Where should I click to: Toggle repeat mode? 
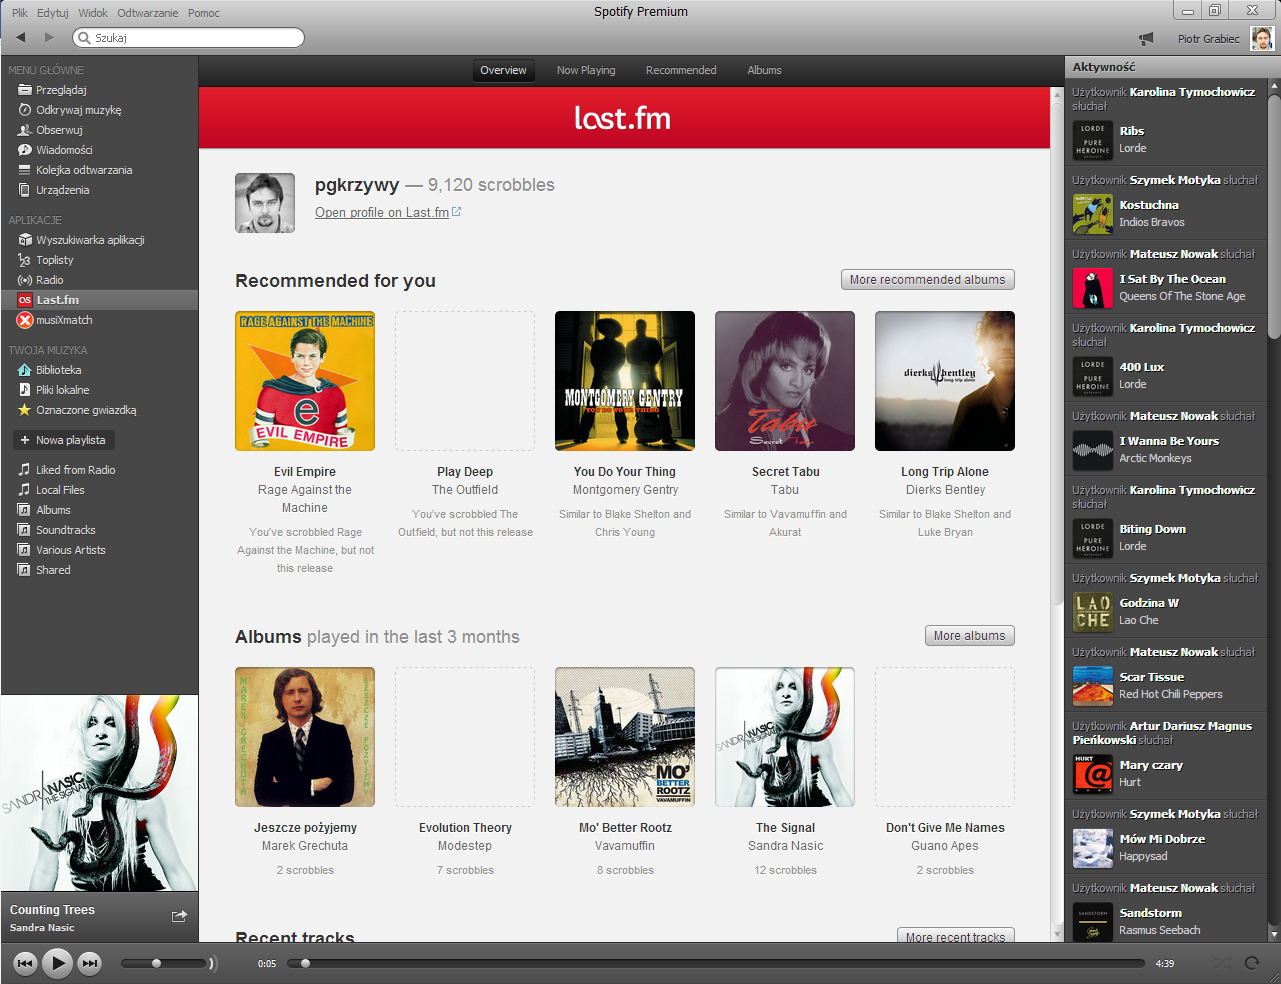pos(1252,963)
